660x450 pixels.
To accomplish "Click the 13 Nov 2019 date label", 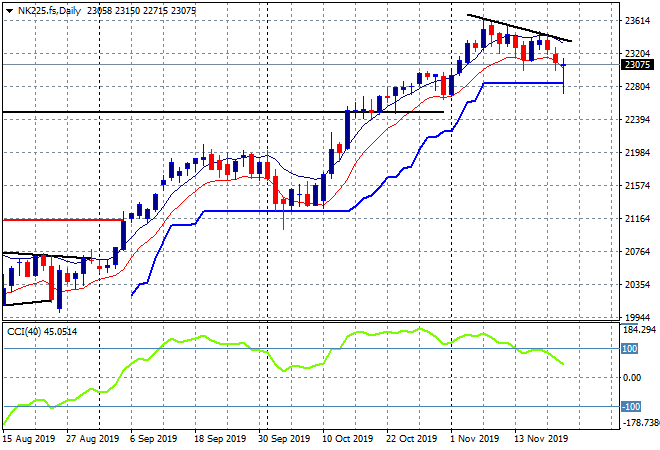I will pyautogui.click(x=541, y=439).
